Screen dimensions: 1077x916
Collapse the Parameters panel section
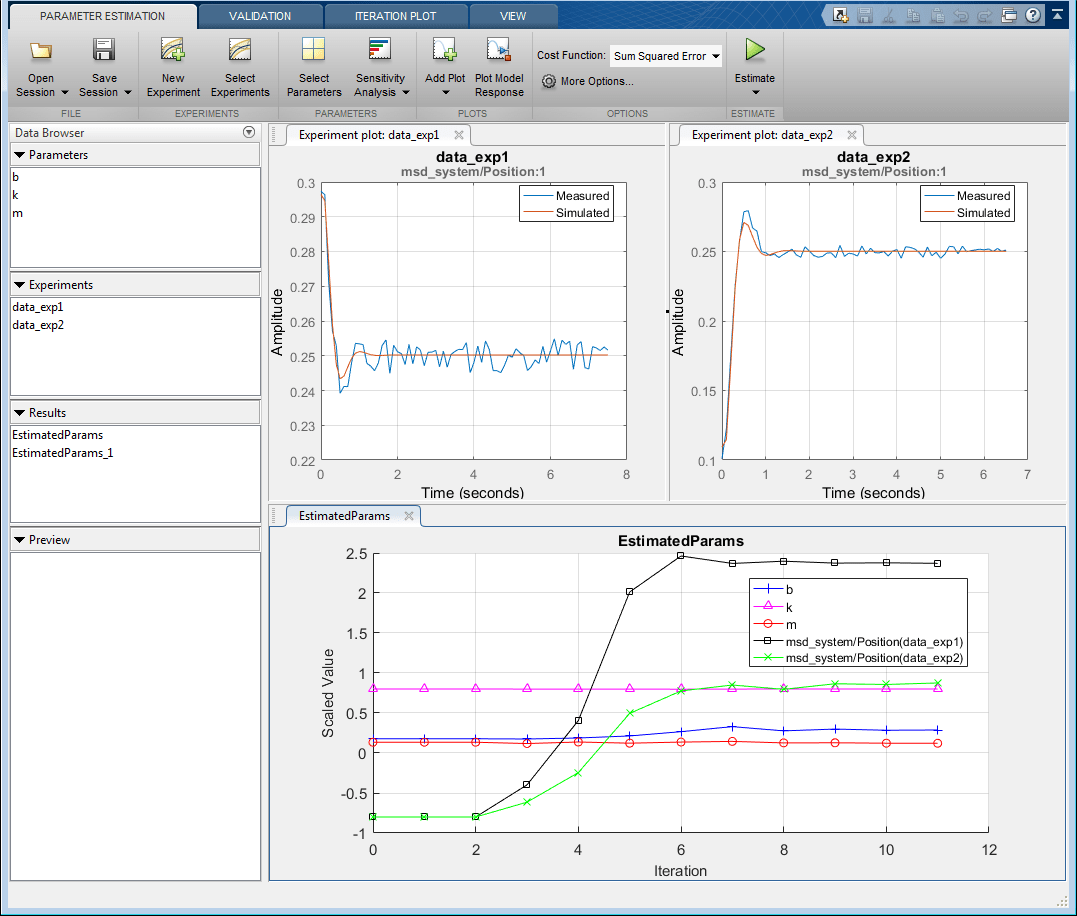(x=20, y=155)
